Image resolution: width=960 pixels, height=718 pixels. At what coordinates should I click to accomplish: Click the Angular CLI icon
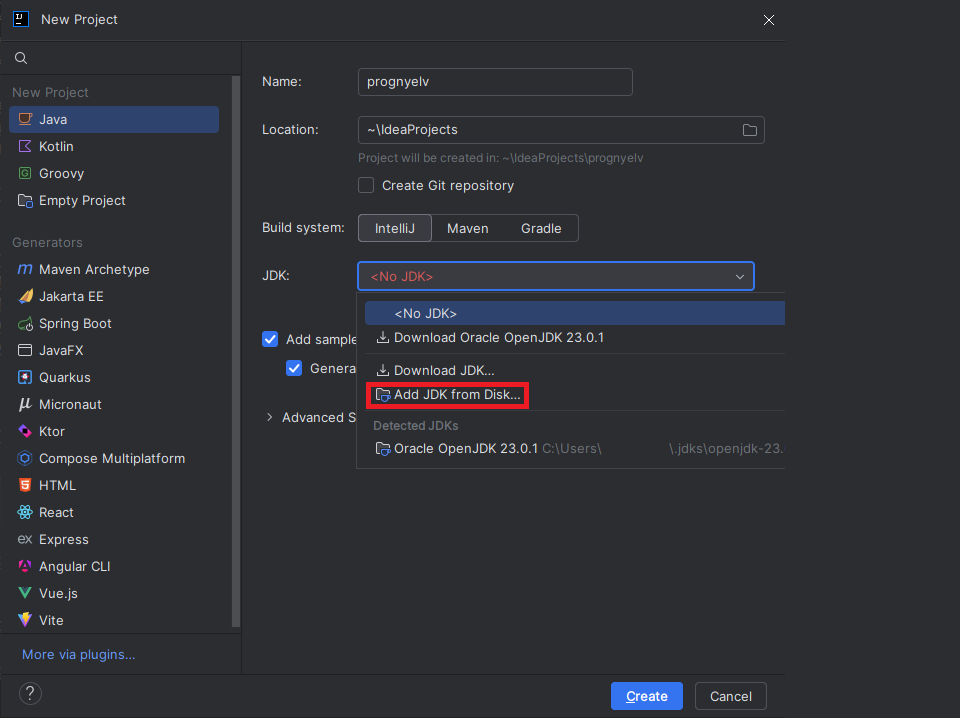pos(25,566)
